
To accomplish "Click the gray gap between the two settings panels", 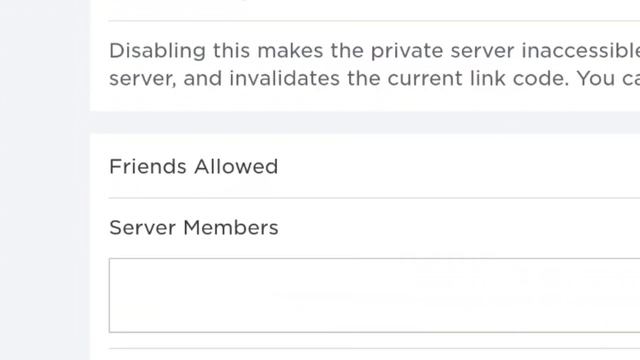I will click(x=365, y=122).
